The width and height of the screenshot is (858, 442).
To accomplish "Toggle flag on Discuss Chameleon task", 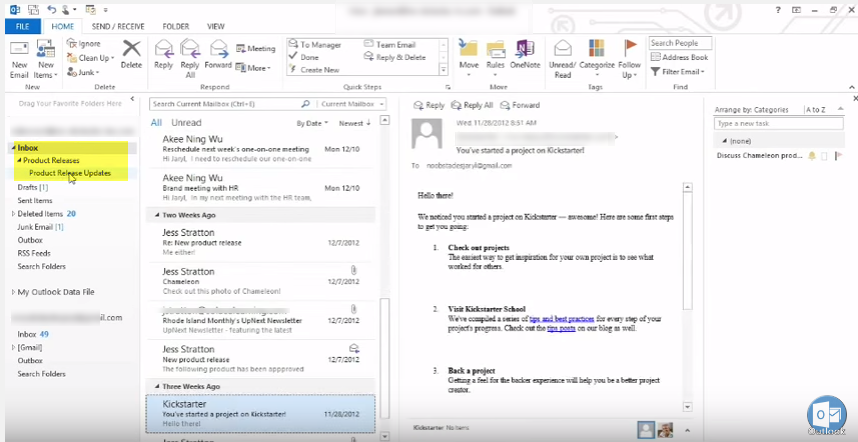I will click(838, 156).
